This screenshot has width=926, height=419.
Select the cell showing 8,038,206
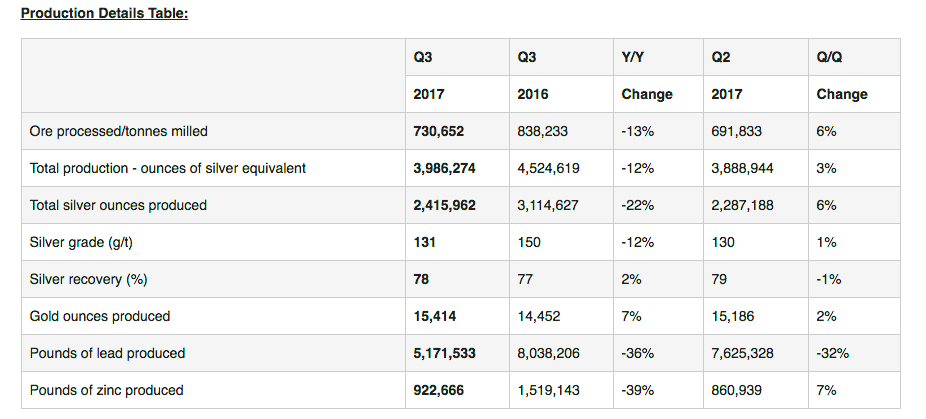[548, 353]
